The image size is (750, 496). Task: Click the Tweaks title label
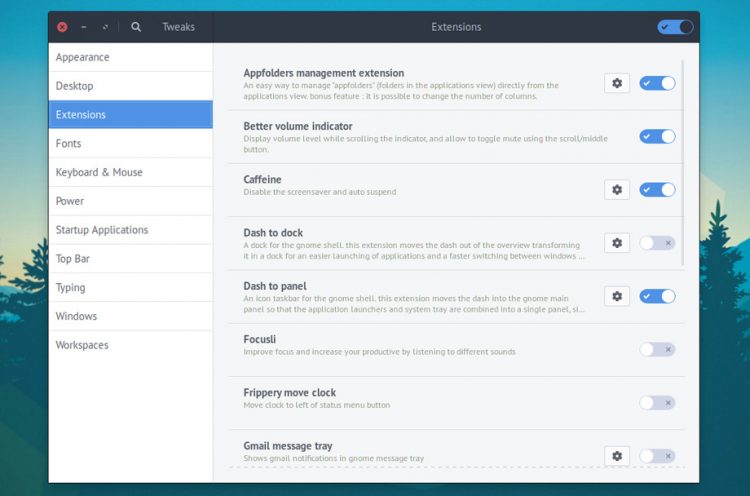178,27
